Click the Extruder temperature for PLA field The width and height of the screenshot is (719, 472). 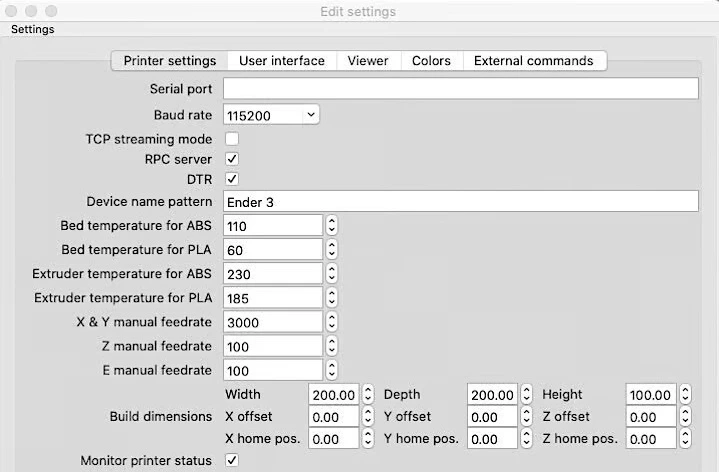[272, 298]
